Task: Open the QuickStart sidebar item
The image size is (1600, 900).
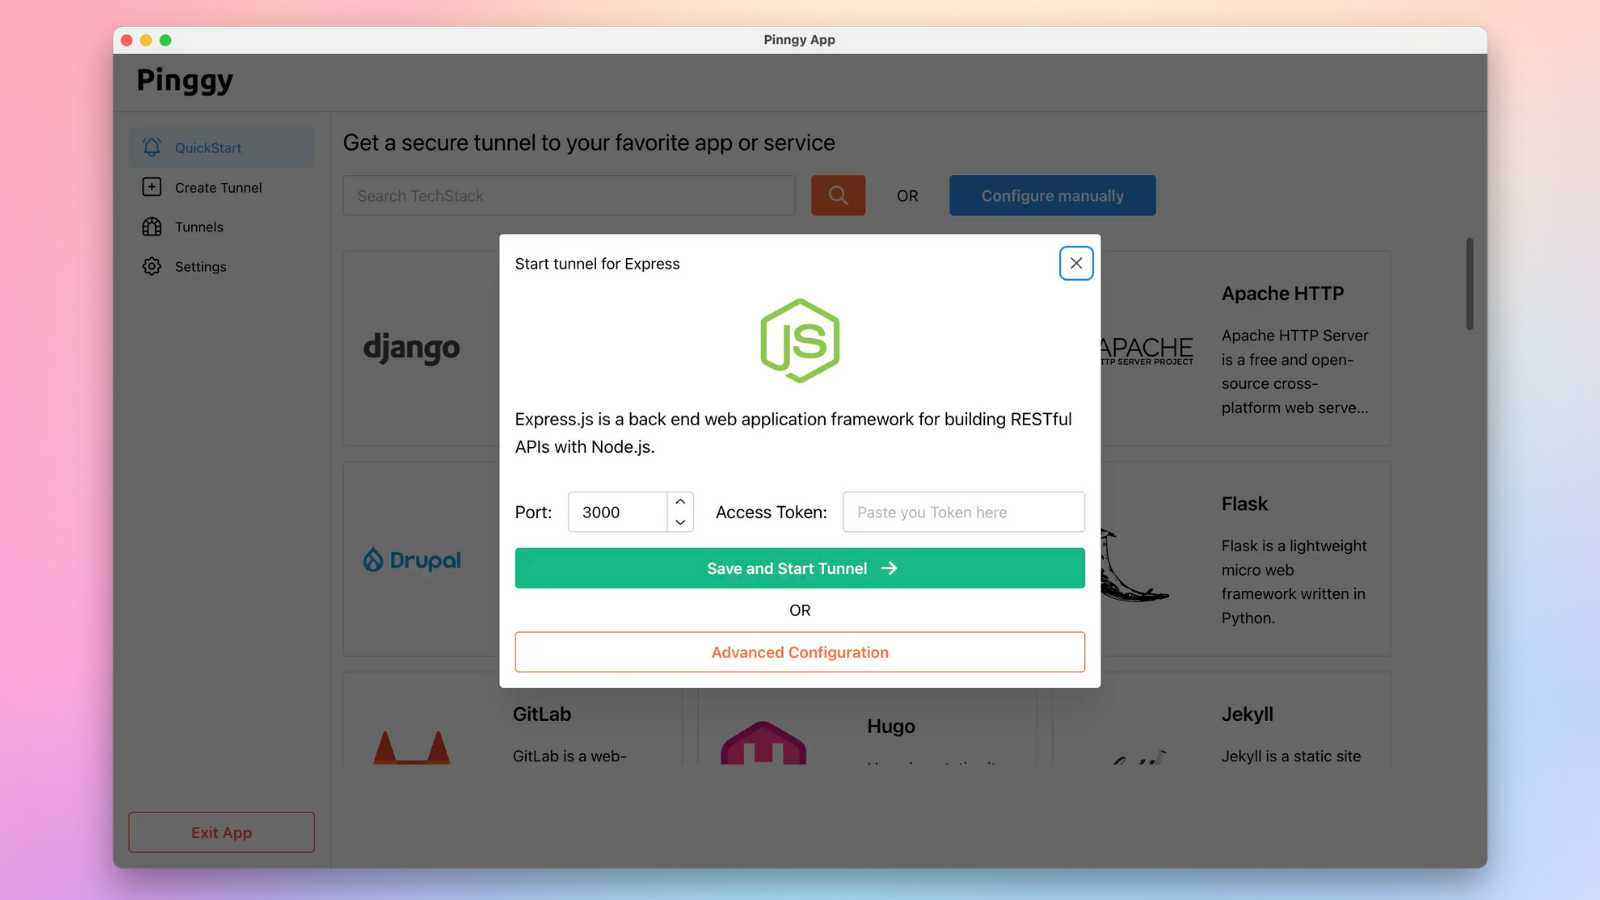Action: [x=221, y=147]
